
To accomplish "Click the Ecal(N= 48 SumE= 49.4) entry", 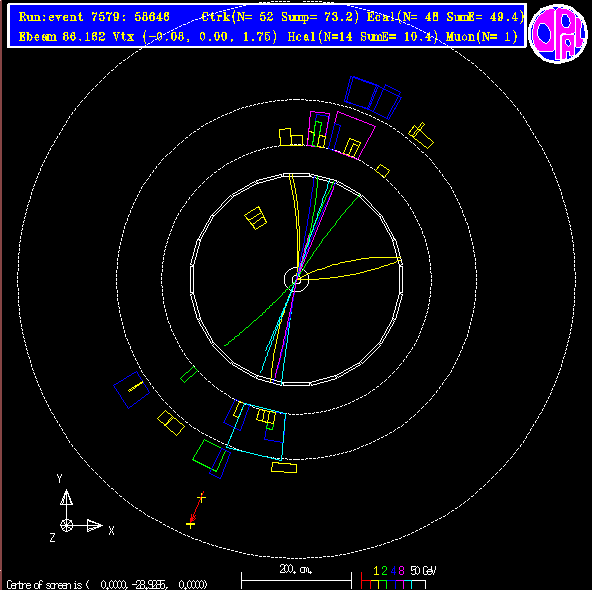I will pyautogui.click(x=446, y=17).
